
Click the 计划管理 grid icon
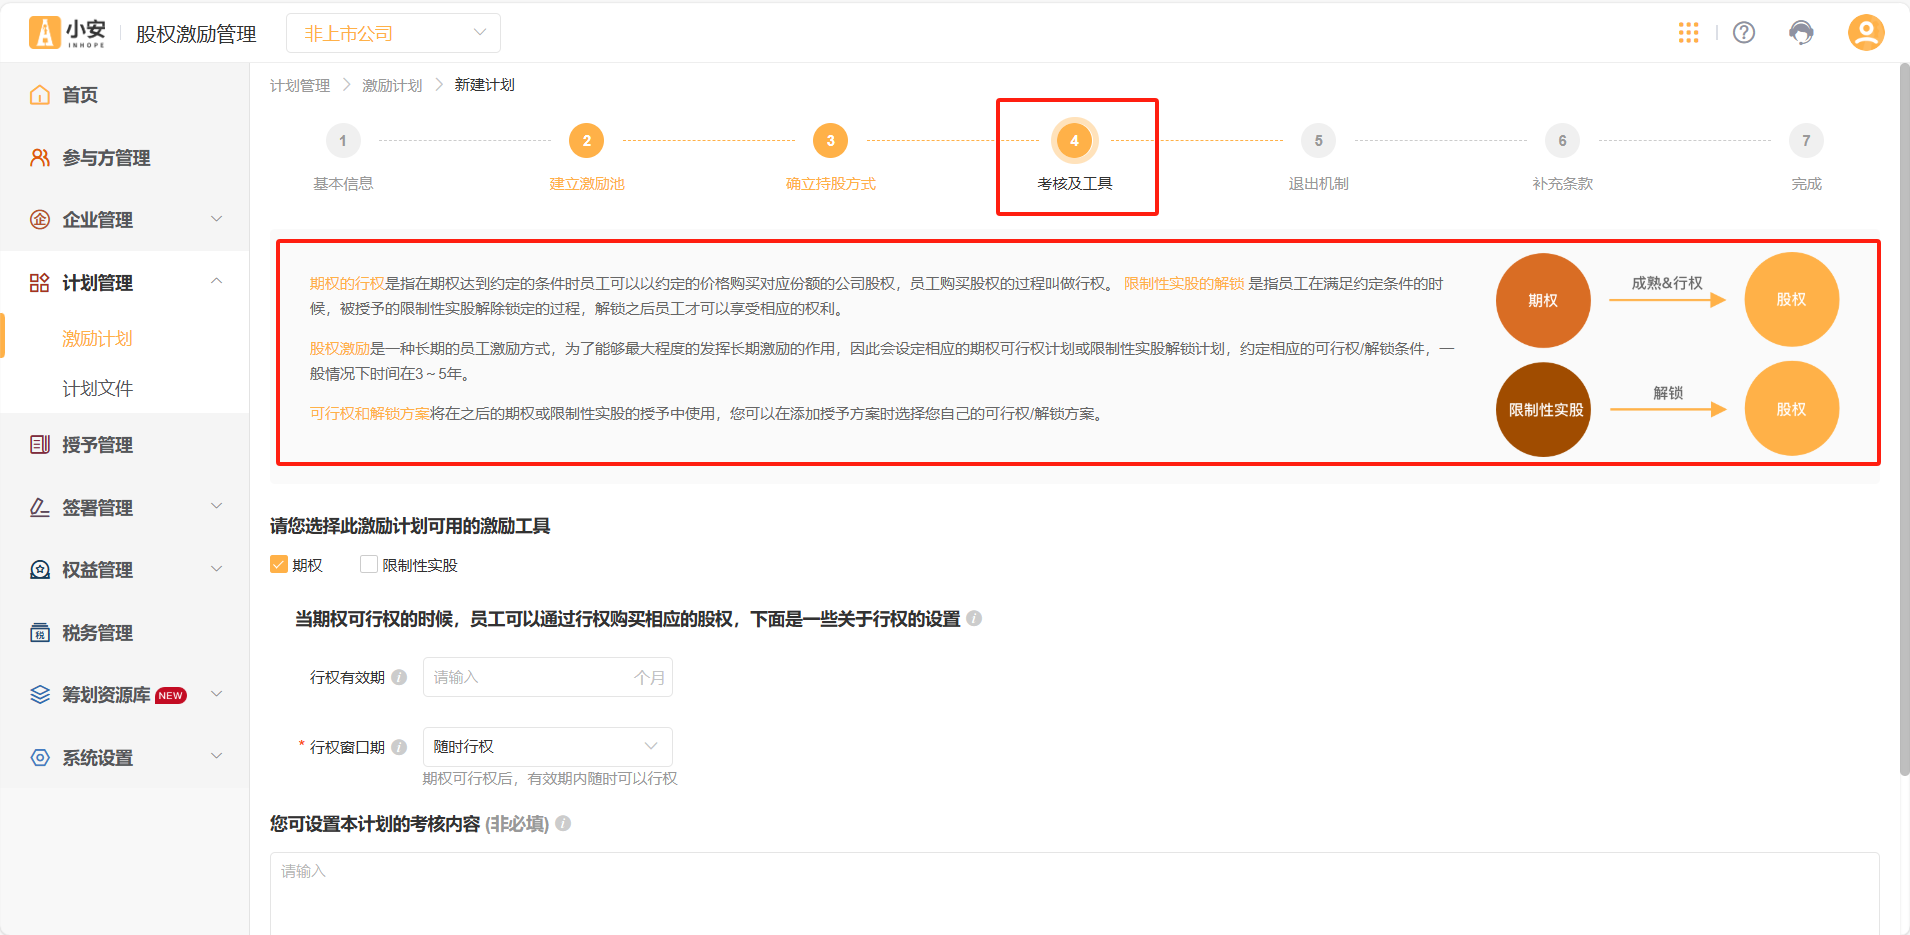pos(40,283)
